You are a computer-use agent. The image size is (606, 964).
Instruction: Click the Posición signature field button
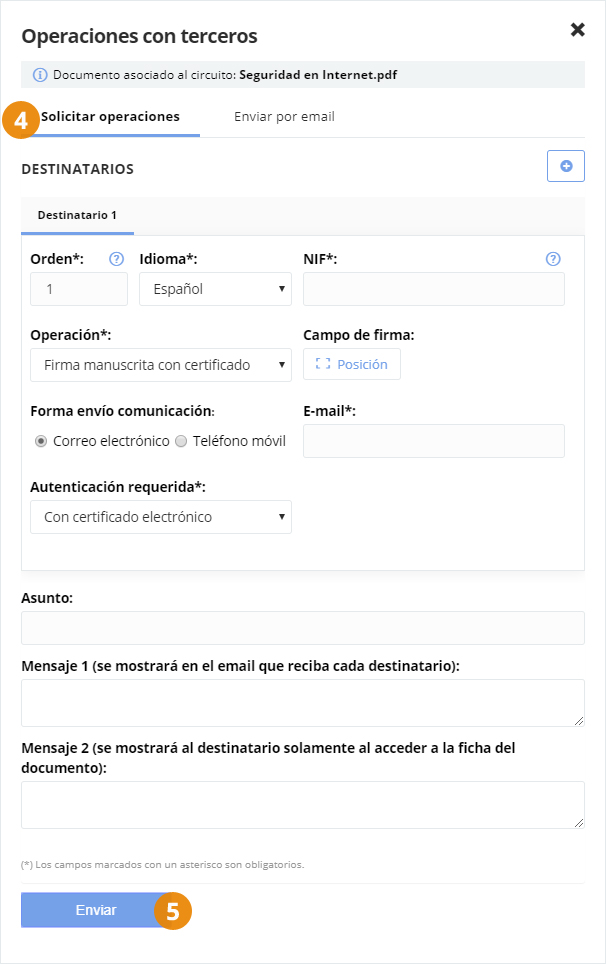click(352, 364)
